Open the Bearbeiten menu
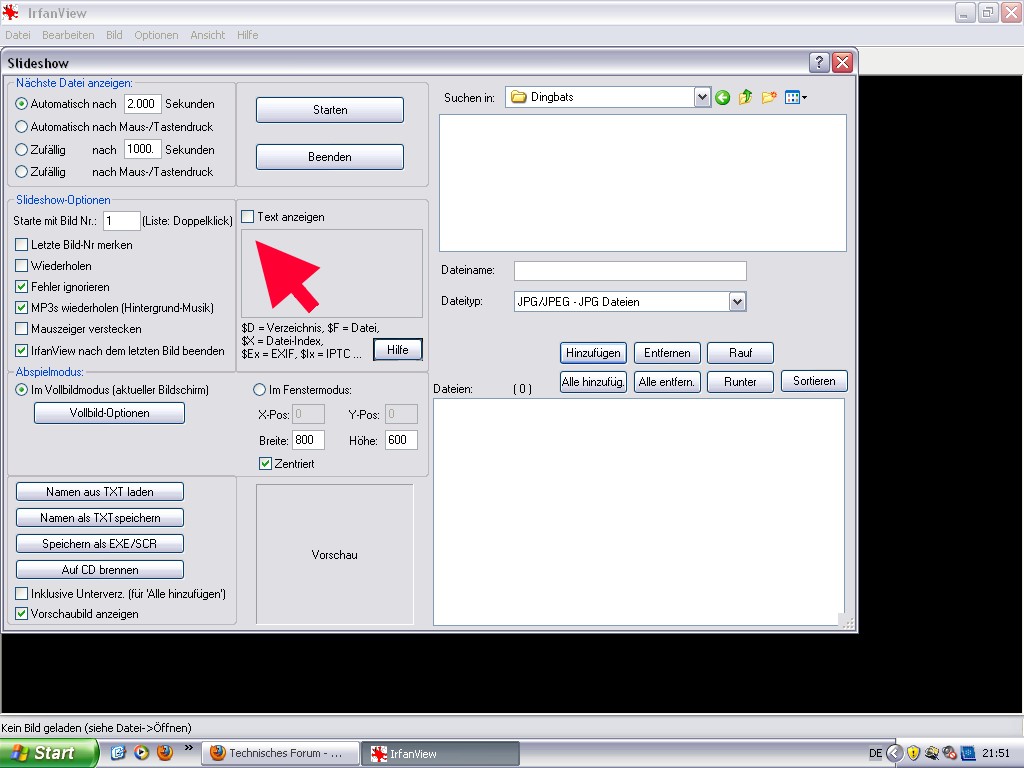The image size is (1024, 768). pyautogui.click(x=68, y=35)
